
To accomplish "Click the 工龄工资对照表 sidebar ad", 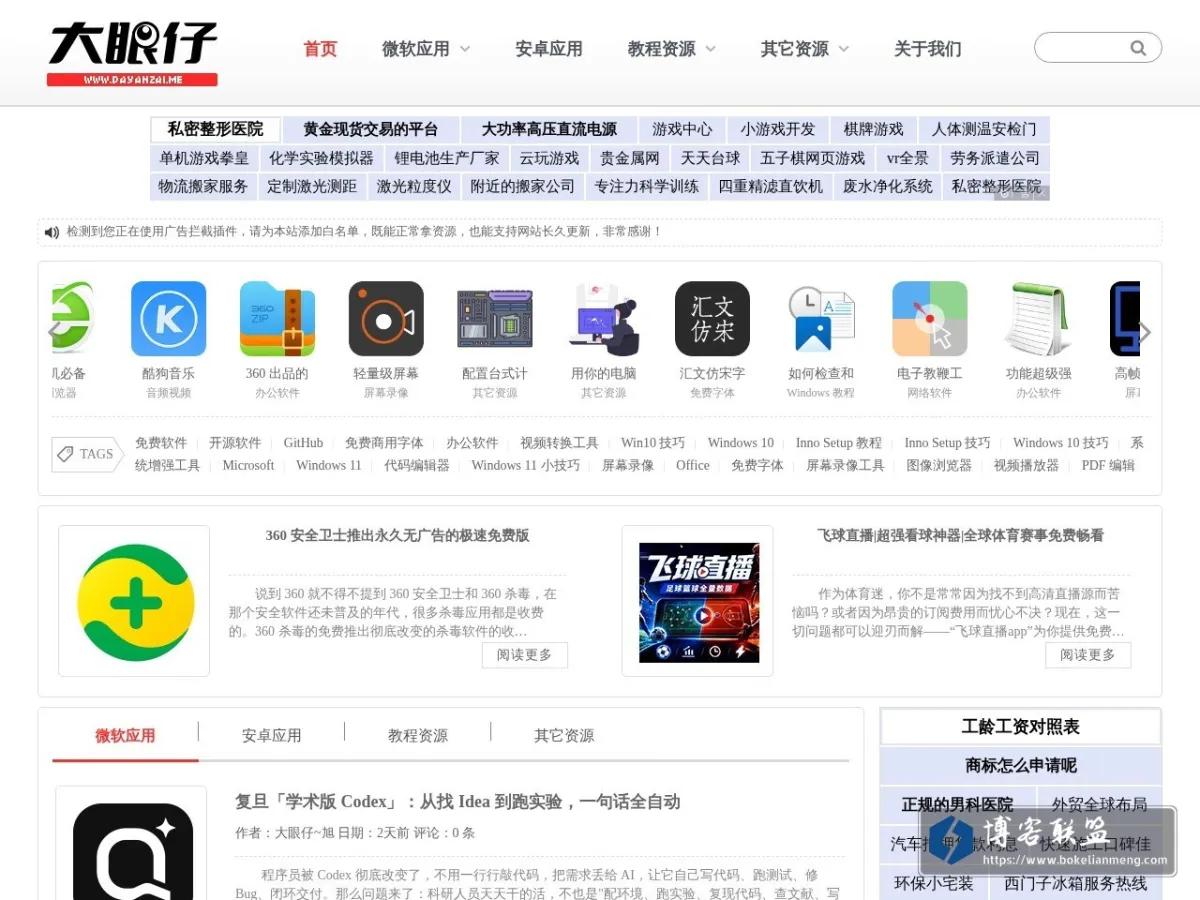I will [x=1021, y=727].
